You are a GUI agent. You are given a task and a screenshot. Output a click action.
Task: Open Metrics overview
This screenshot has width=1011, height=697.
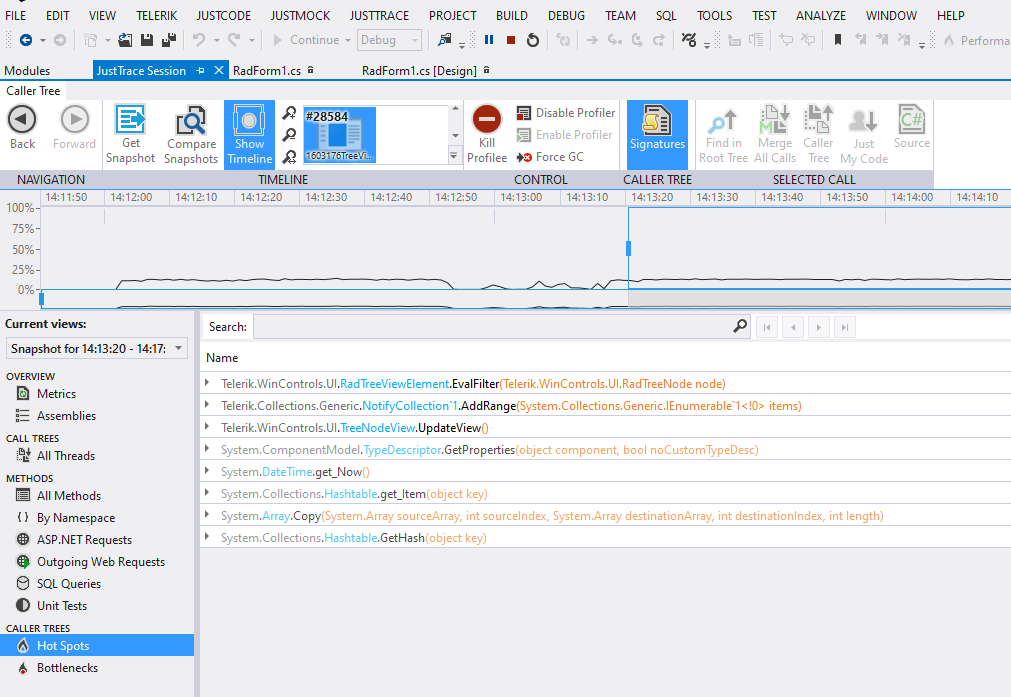(x=56, y=393)
